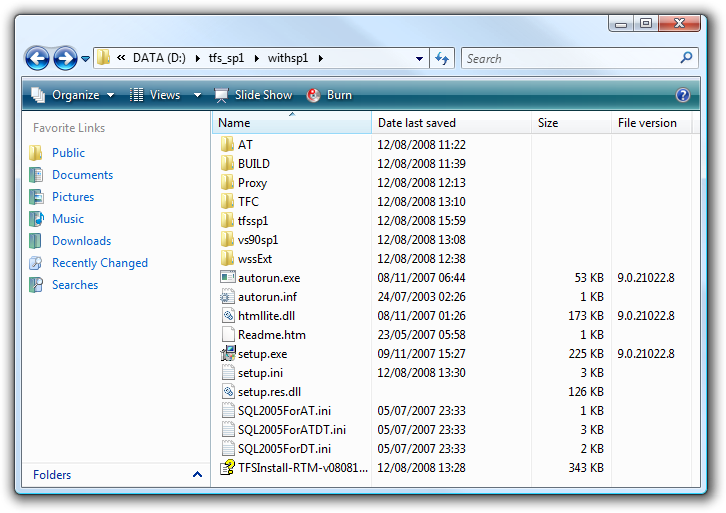Click the 53 KB size value
The image size is (726, 513).
click(589, 278)
